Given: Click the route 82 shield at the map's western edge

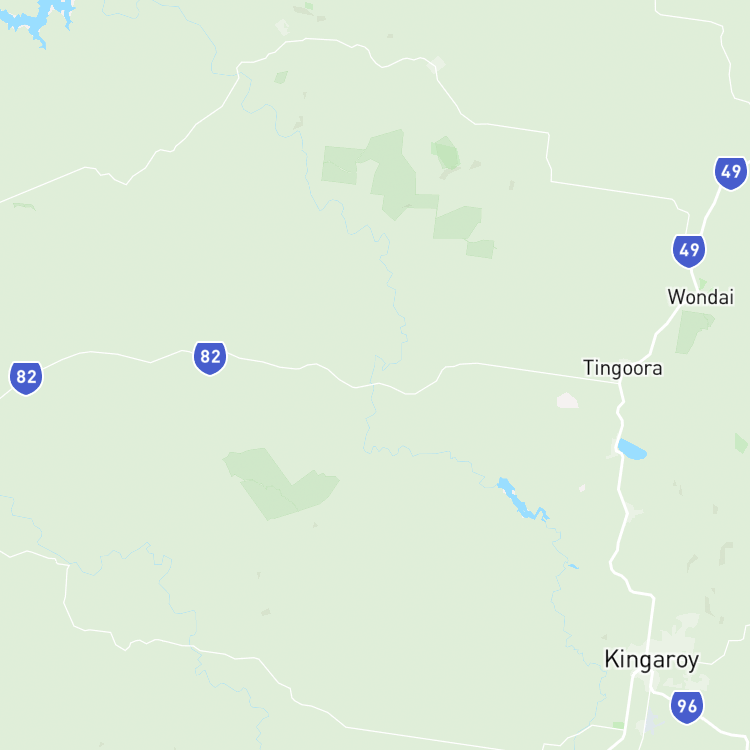Looking at the screenshot, I should click(x=26, y=378).
